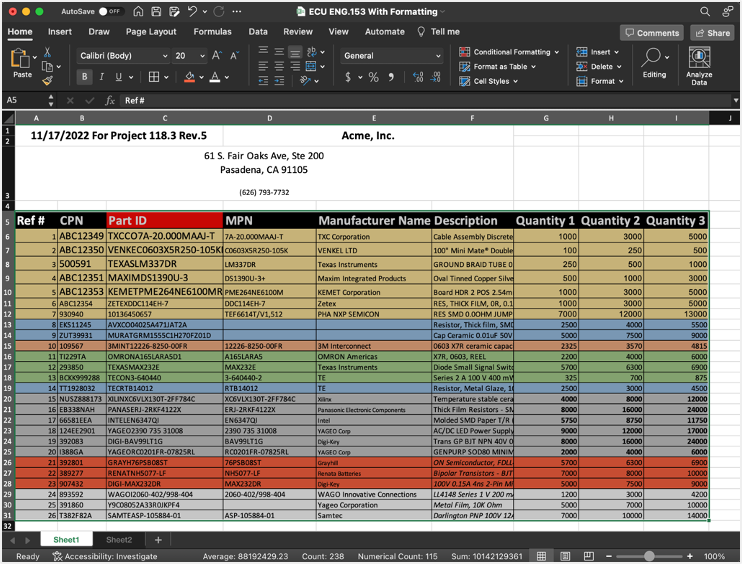The width and height of the screenshot is (742, 564).
Task: Click the Borders icon
Action: coord(154,77)
